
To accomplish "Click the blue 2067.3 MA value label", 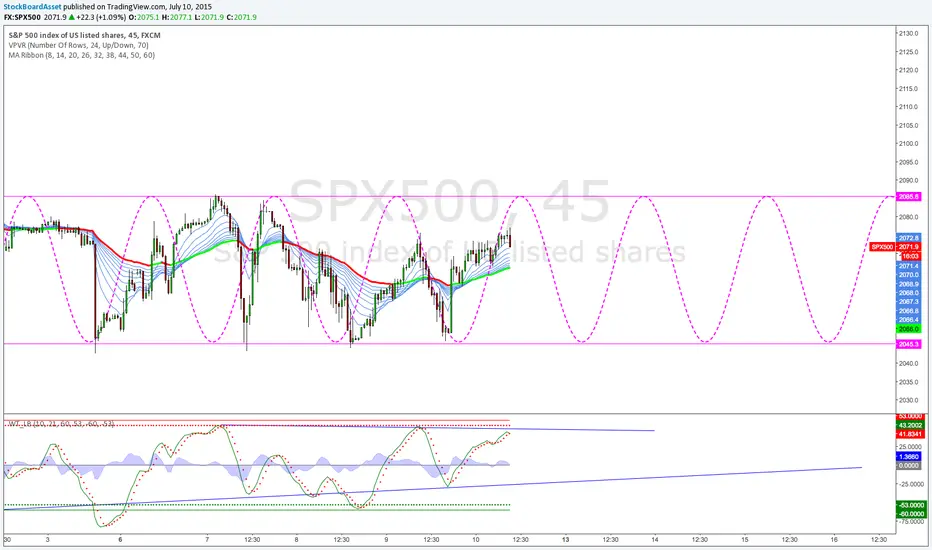I will (x=908, y=302).
